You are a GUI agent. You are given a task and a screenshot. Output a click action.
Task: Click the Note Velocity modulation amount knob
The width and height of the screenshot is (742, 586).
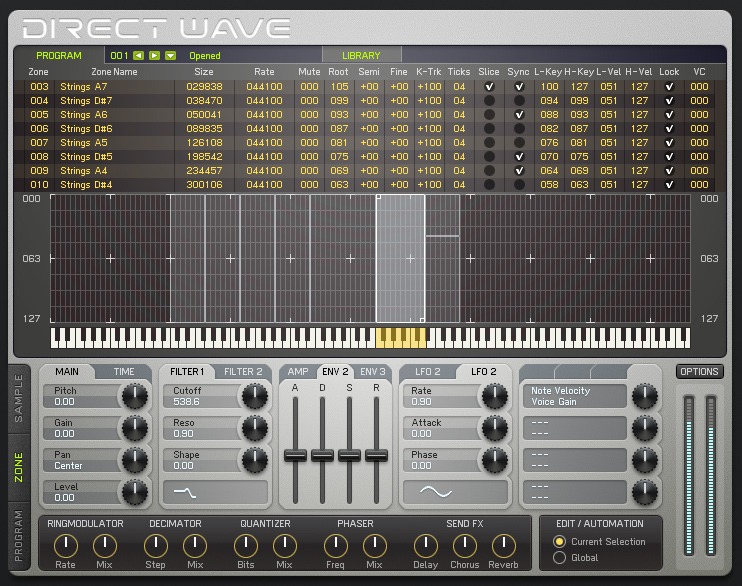[645, 396]
